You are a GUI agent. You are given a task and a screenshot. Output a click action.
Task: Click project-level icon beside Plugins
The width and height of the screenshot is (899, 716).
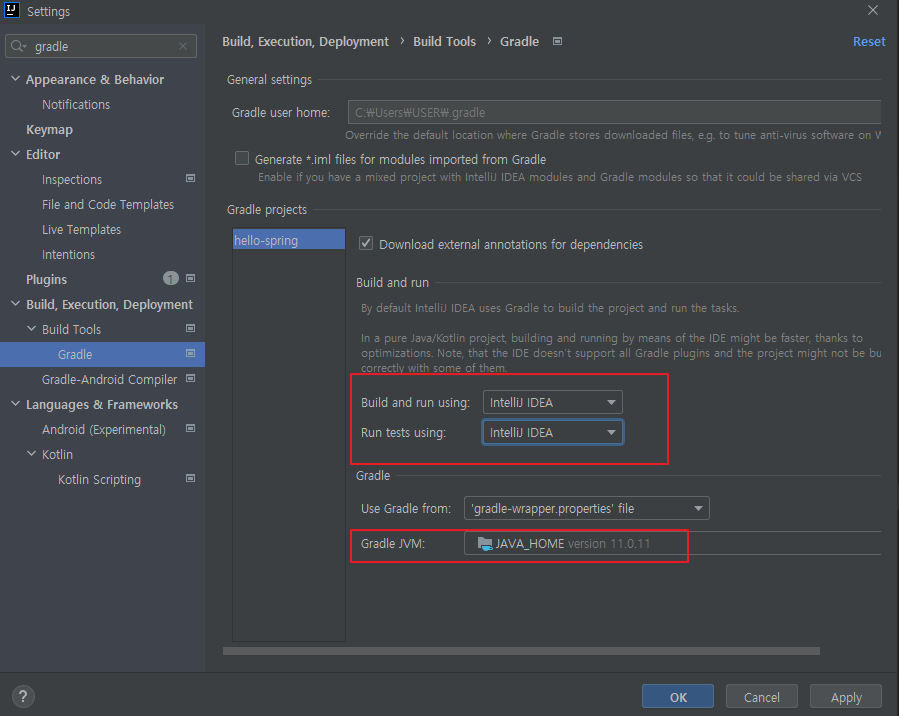(x=190, y=279)
